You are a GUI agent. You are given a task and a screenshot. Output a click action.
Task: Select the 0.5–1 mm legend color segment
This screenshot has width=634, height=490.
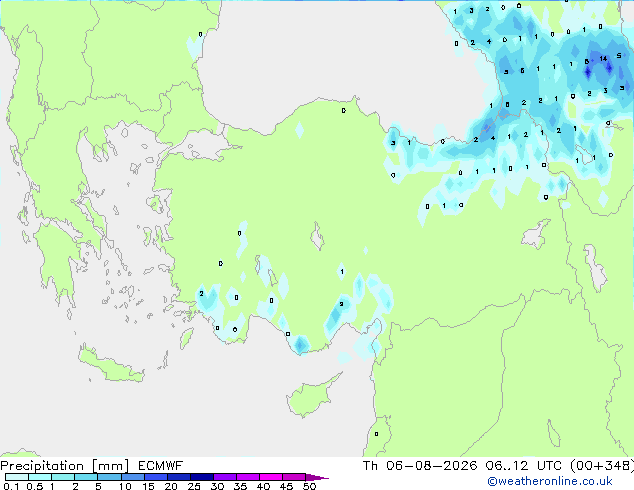pos(40,477)
